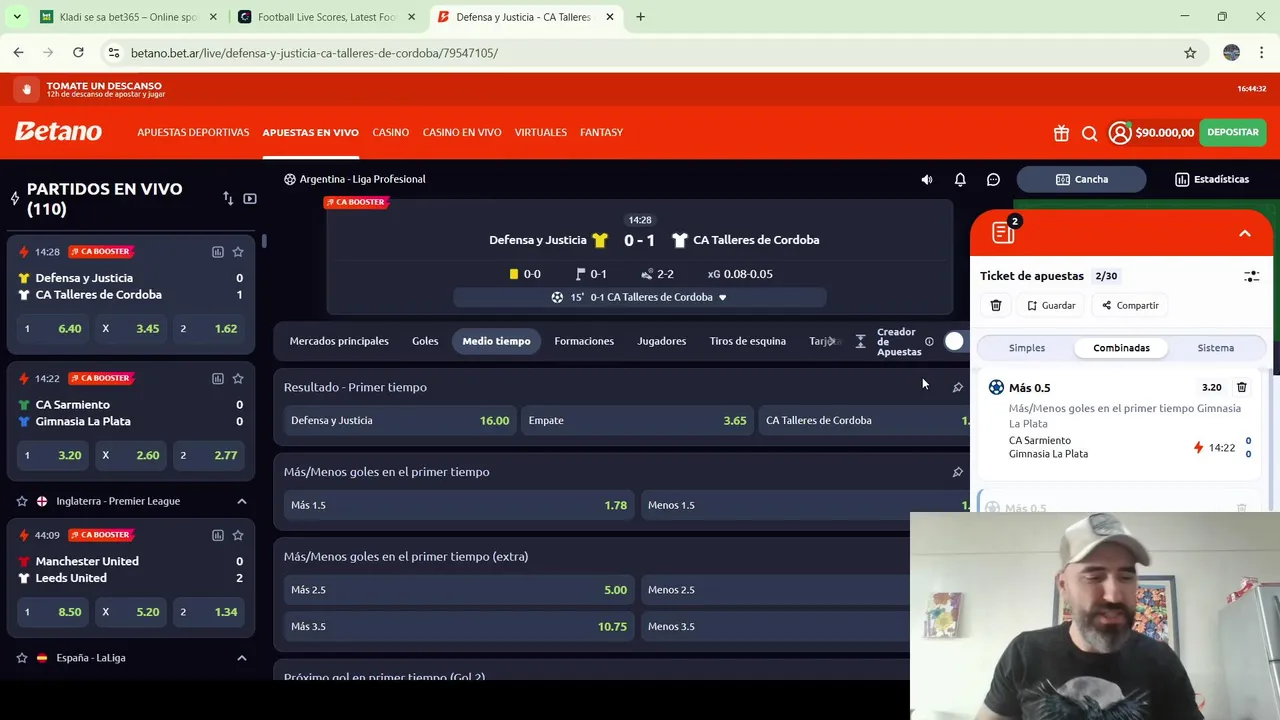Select Más 3.5 odds 10.75
This screenshot has height=720, width=1280.
coord(459,627)
